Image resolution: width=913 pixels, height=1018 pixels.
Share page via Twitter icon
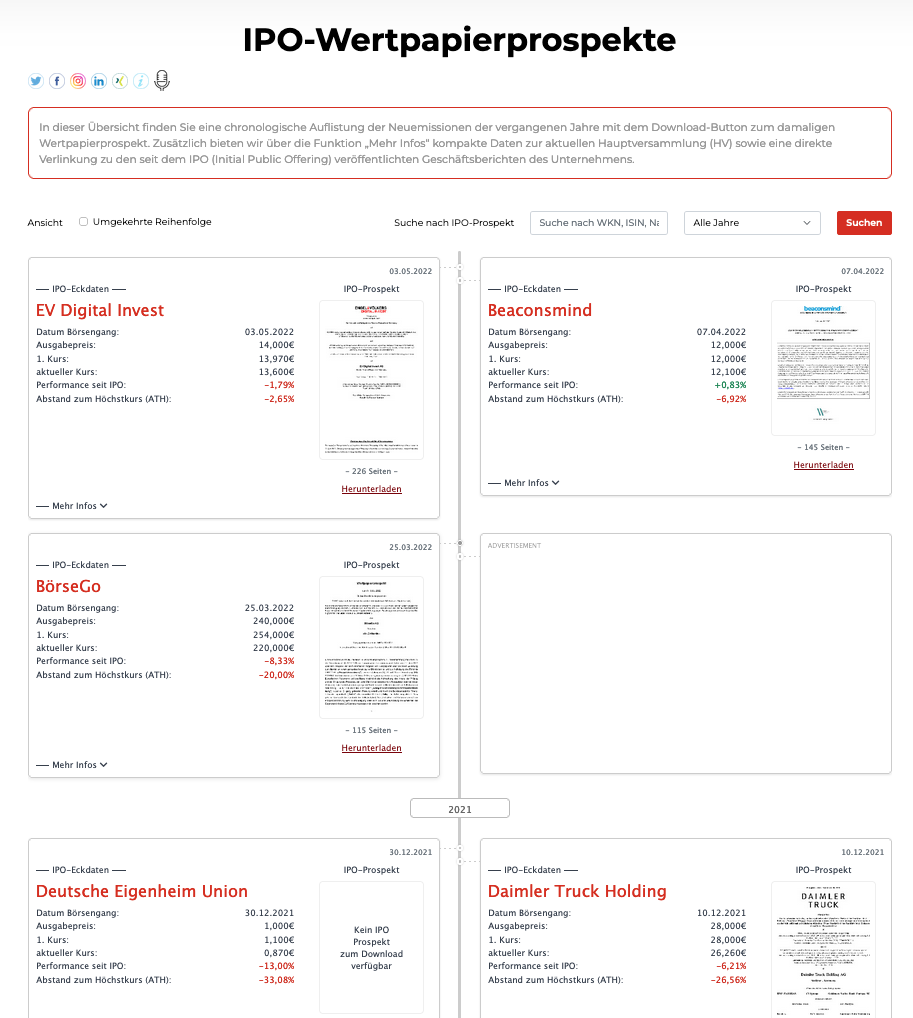point(36,81)
